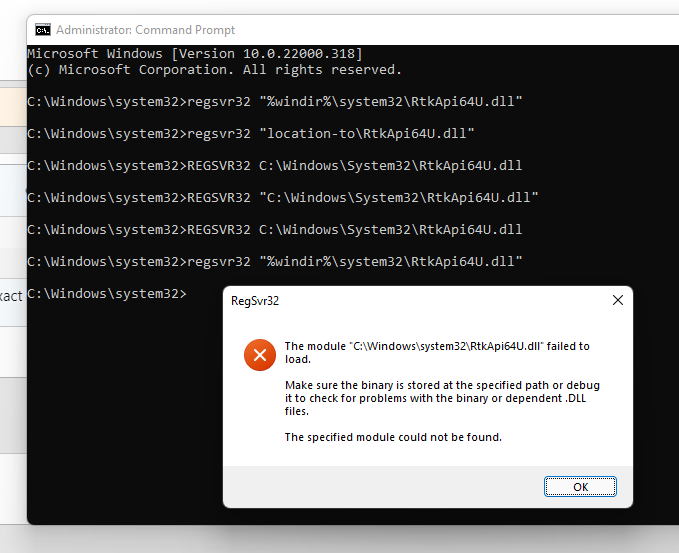Click the Command Prompt title bar icon
The image size is (679, 553).
[43, 30]
